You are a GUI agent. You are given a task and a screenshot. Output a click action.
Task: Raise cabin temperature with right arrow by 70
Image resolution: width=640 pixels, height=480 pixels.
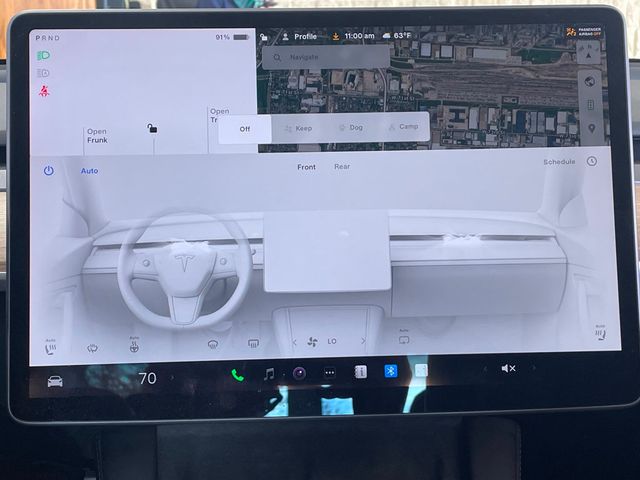click(172, 378)
